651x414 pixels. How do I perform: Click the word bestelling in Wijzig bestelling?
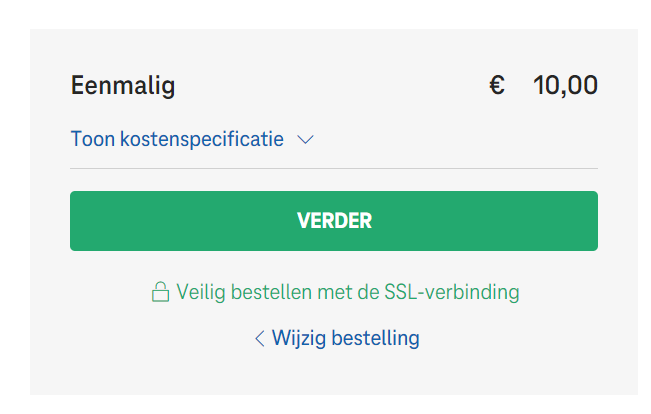pyautogui.click(x=376, y=338)
